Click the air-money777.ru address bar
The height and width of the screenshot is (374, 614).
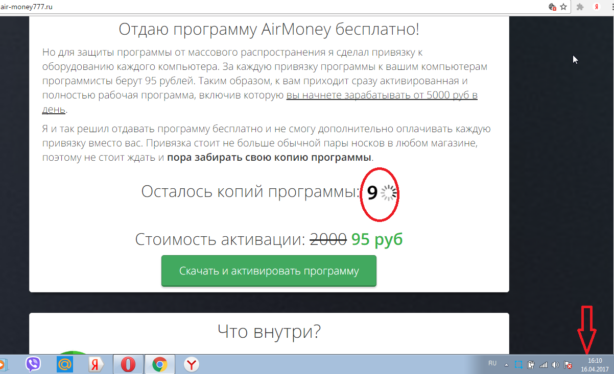(x=274, y=7)
